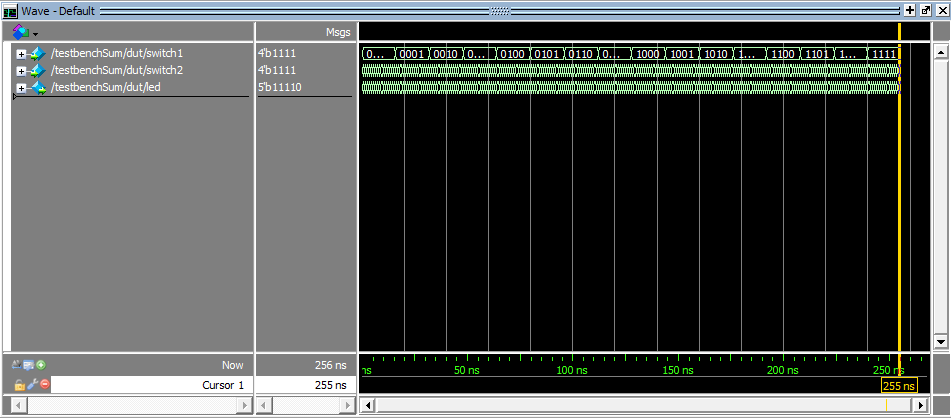This screenshot has width=951, height=418.
Task: Click the Edit Grid & Timeline icon
Action: tap(29, 366)
